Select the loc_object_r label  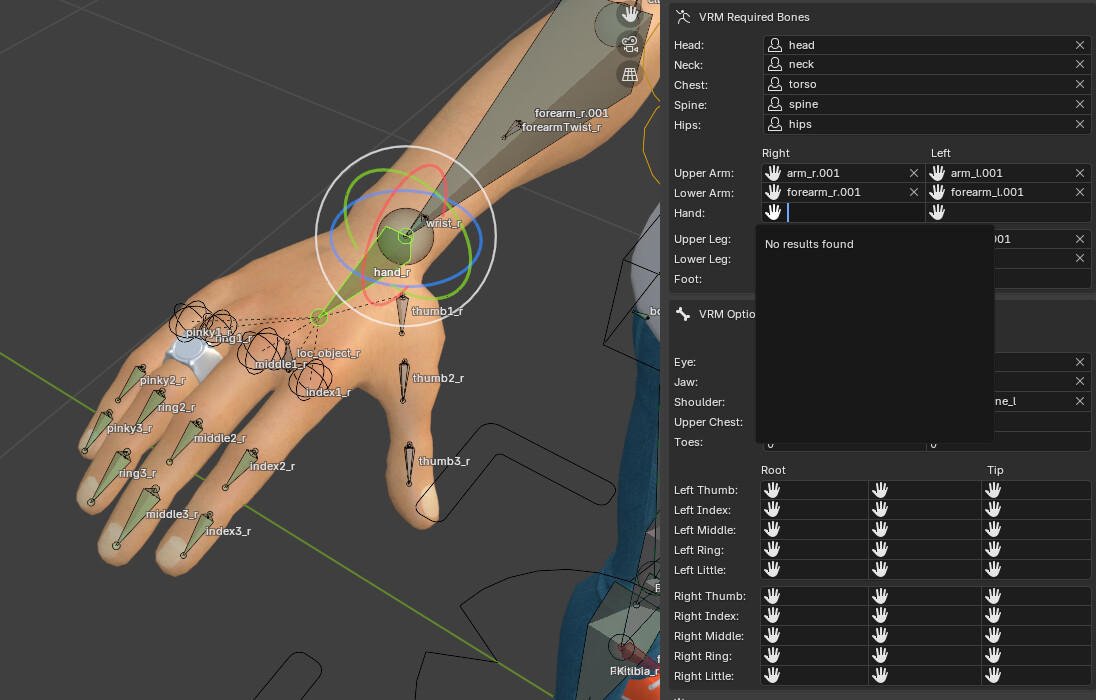[x=329, y=353]
